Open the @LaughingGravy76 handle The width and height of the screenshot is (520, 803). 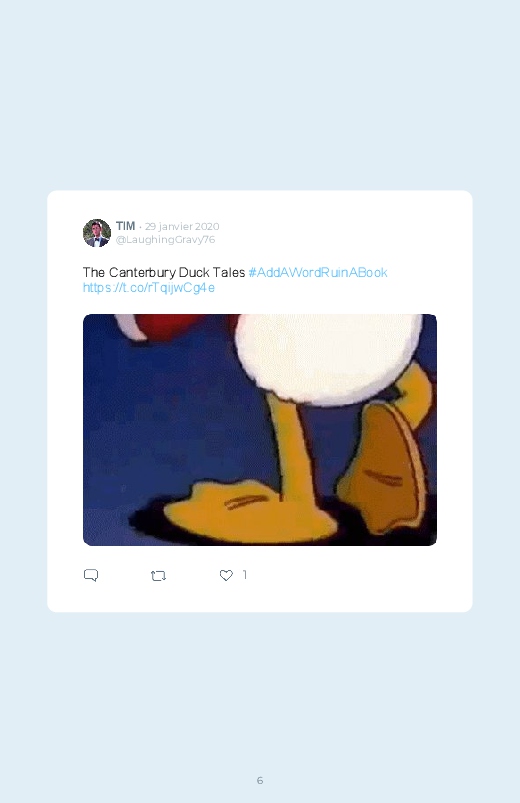pos(165,240)
